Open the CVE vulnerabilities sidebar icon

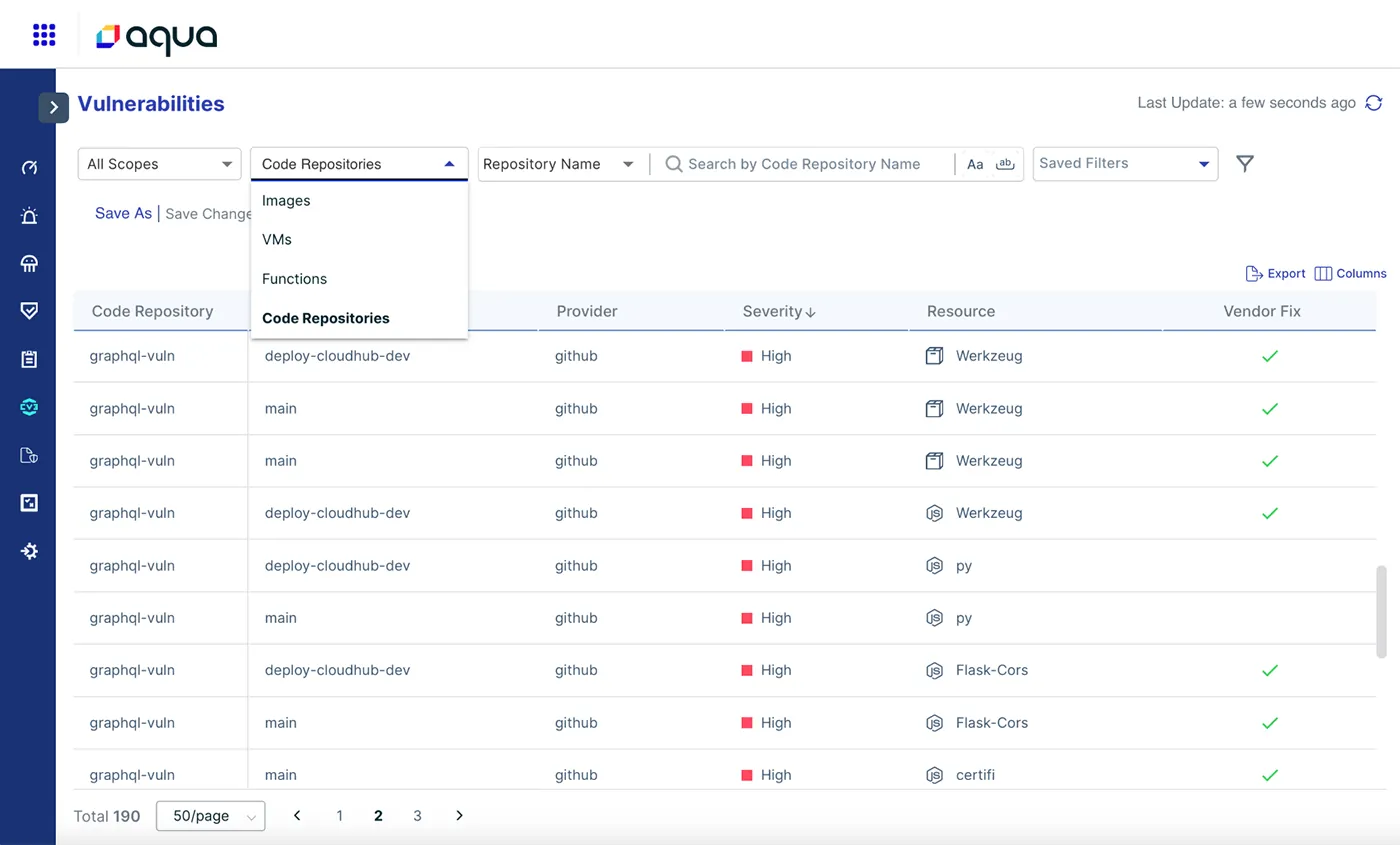(29, 407)
